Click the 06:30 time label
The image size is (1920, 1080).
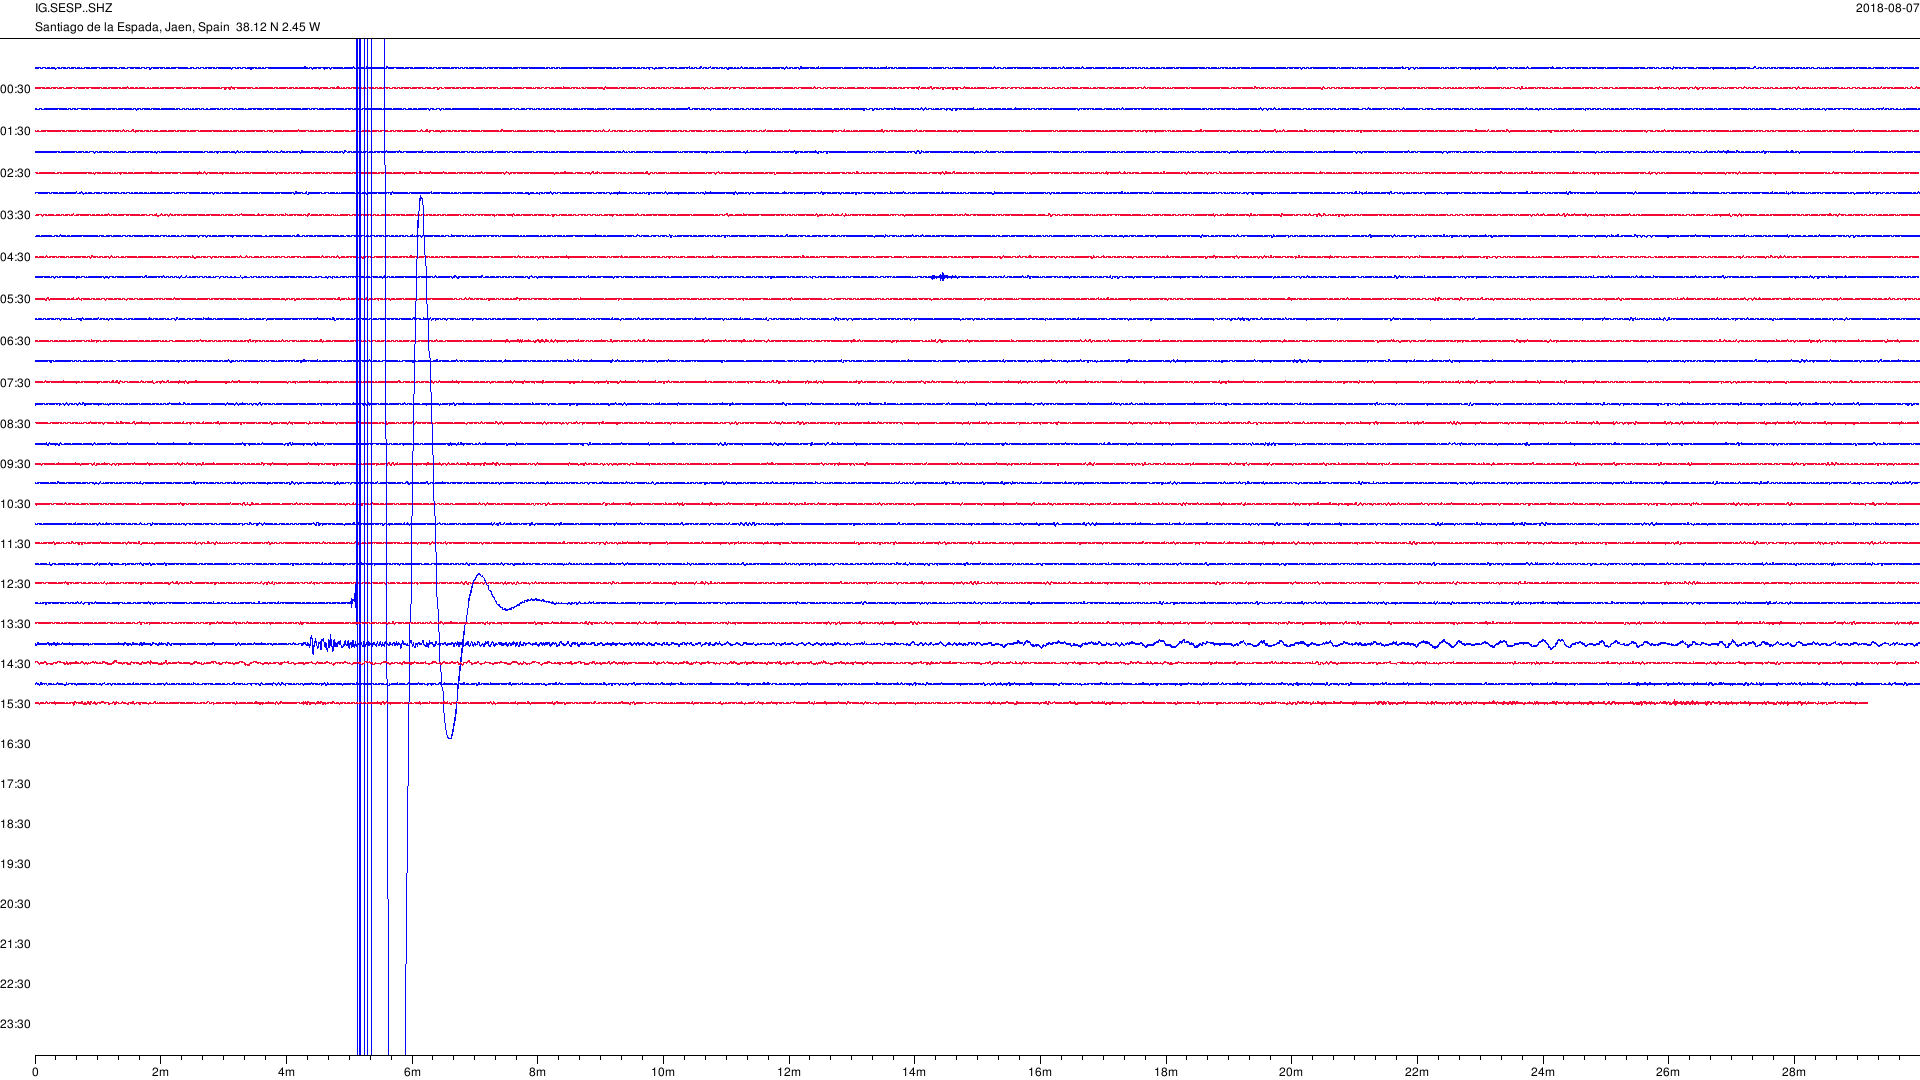click(x=15, y=341)
